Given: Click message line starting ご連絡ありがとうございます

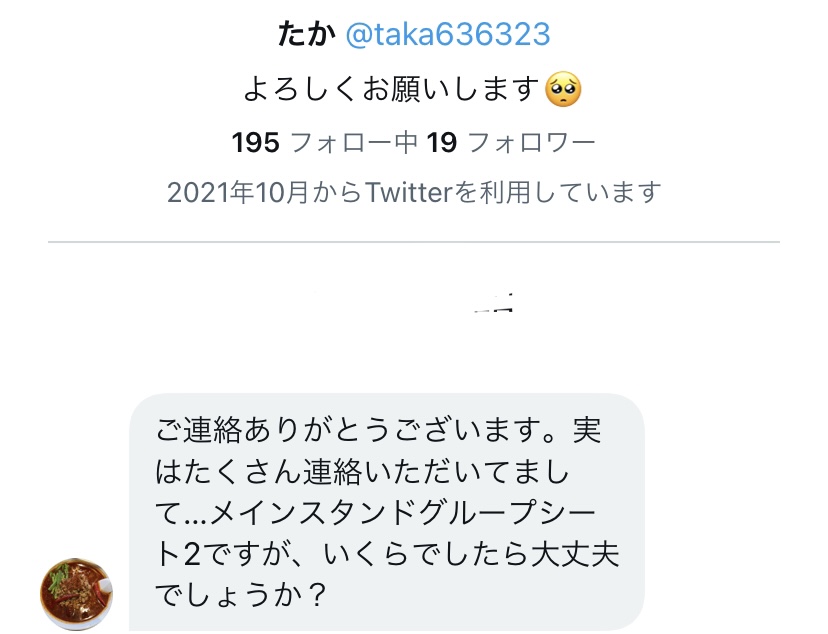Looking at the screenshot, I should click(379, 430).
